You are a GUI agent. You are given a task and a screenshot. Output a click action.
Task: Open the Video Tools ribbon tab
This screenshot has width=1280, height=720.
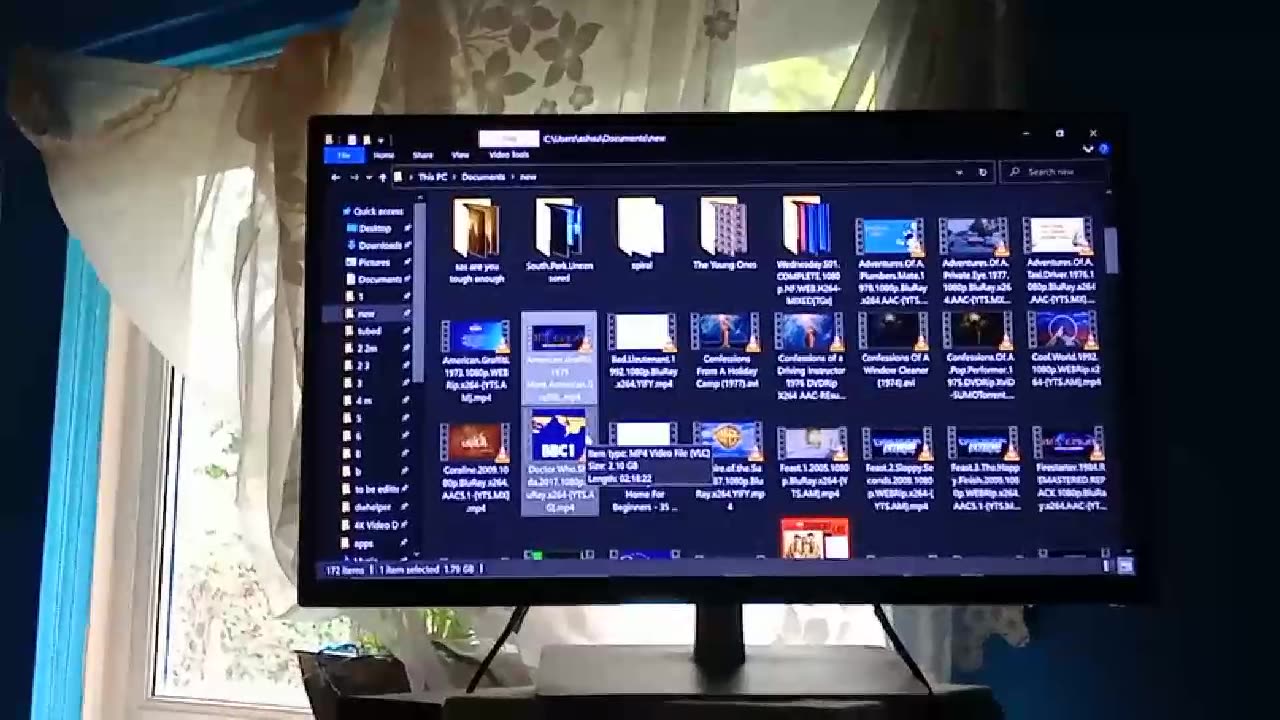click(x=509, y=155)
